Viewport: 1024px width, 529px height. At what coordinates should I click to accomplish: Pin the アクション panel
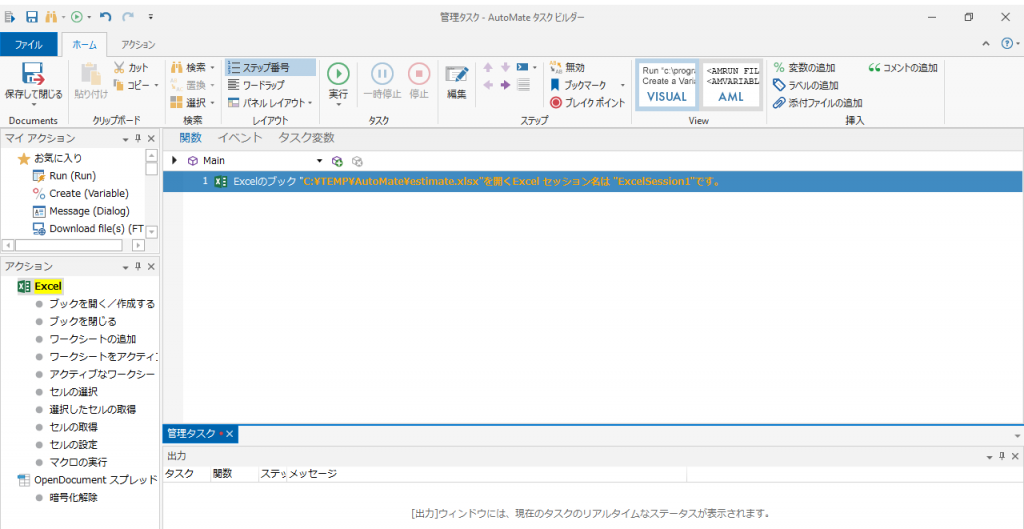tap(138, 266)
